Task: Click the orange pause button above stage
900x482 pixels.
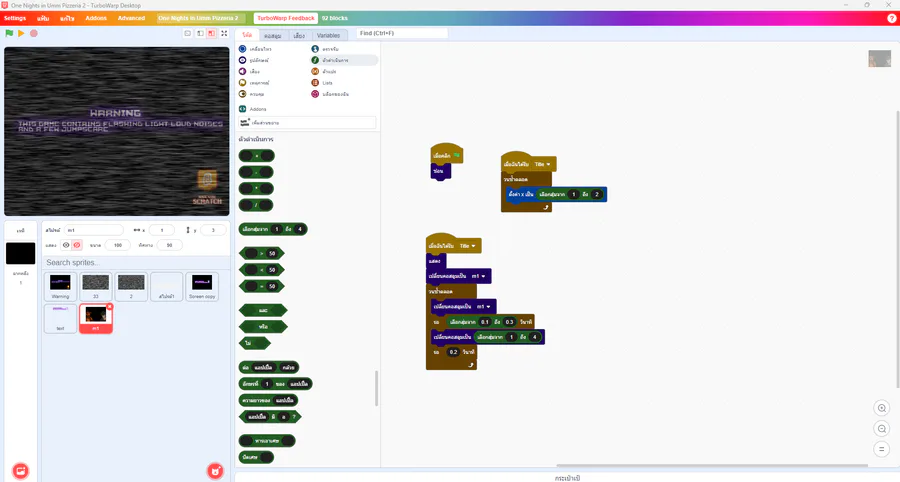Action: [x=21, y=33]
